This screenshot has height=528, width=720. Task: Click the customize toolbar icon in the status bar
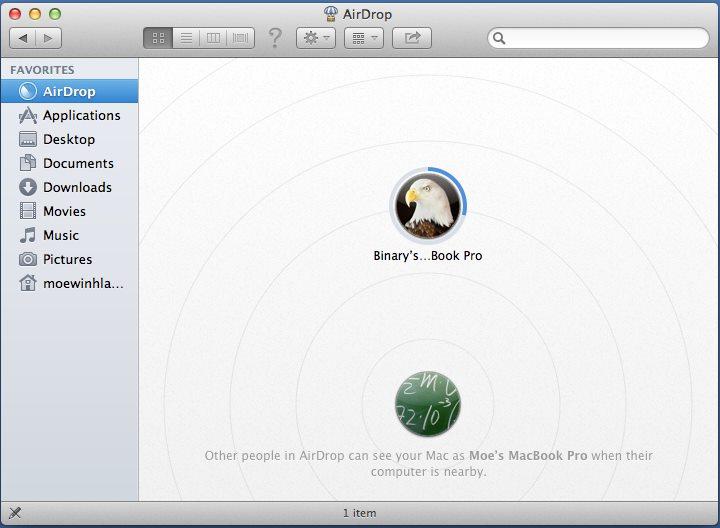(15, 513)
